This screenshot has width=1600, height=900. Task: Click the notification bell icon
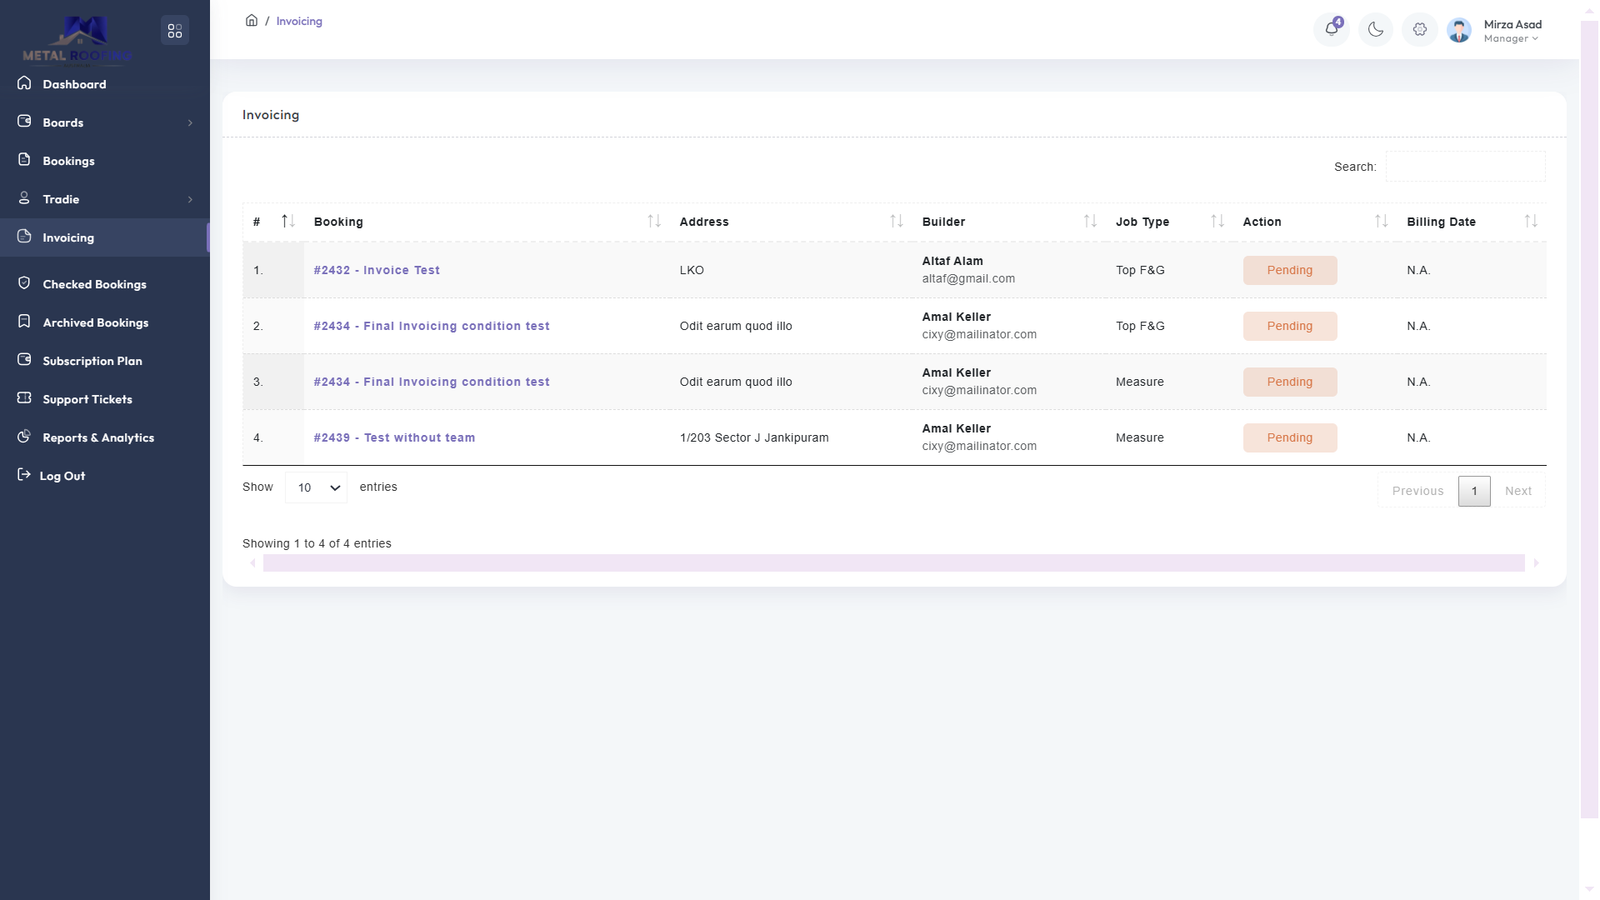pyautogui.click(x=1331, y=29)
